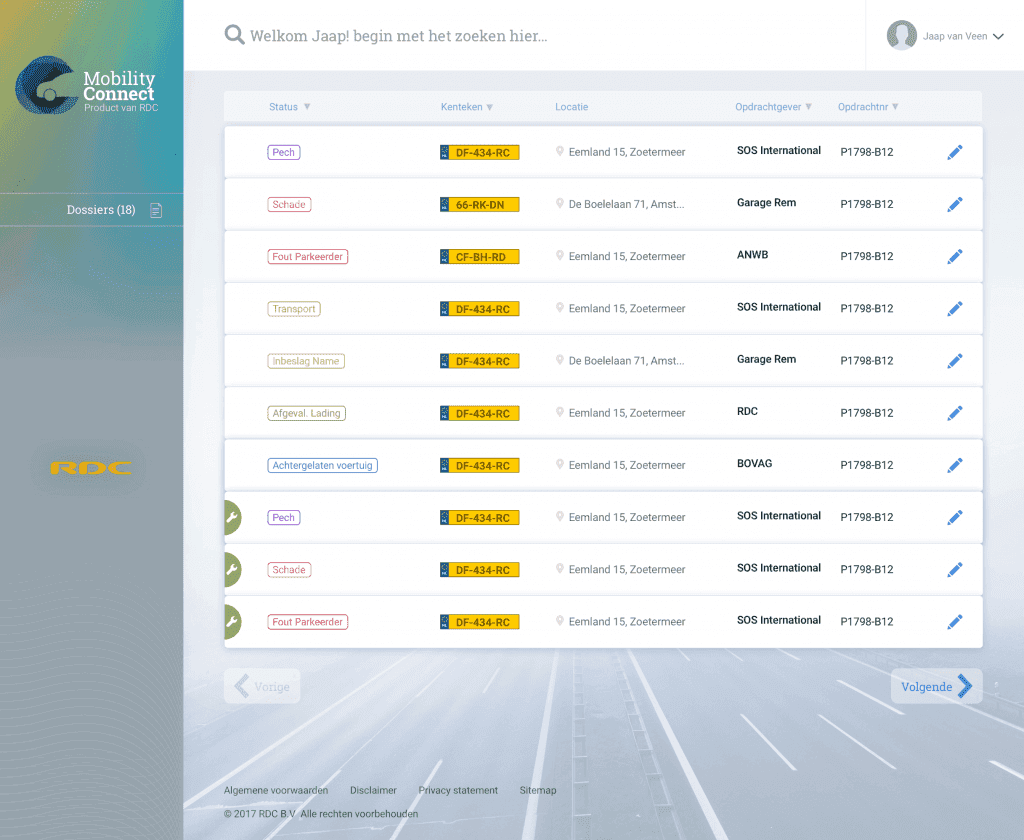Click the Vorige previous page button
Viewport: 1024px width, 840px height.
point(262,686)
